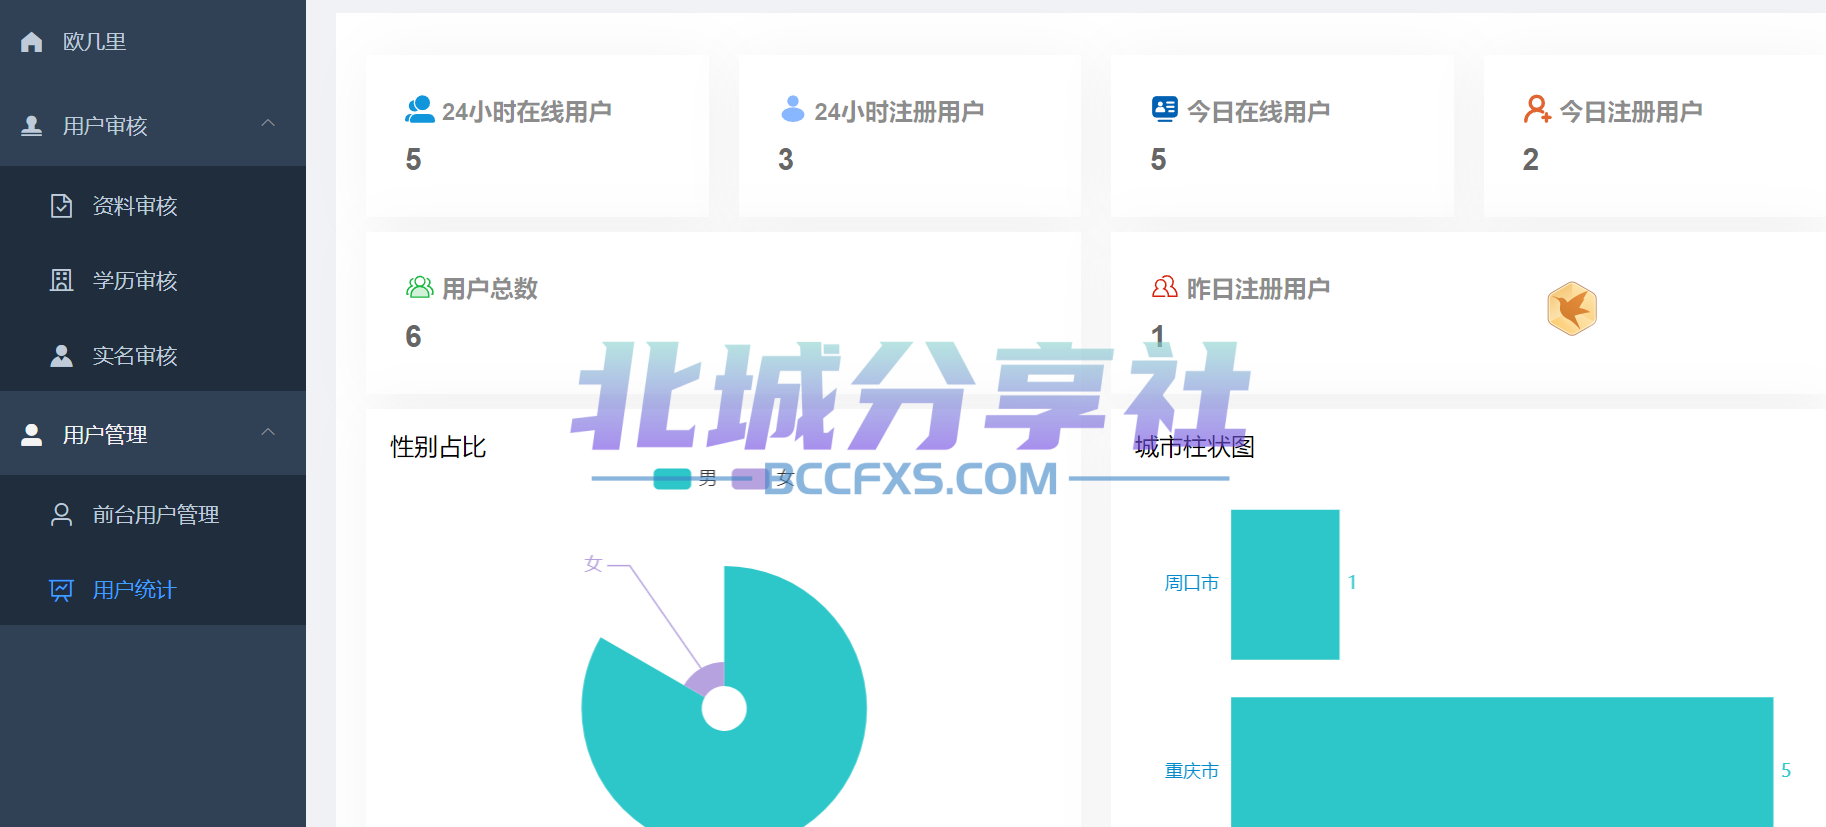Click the 前台用户管理 user outline icon
Viewport: 1826px width, 827px height.
61,515
